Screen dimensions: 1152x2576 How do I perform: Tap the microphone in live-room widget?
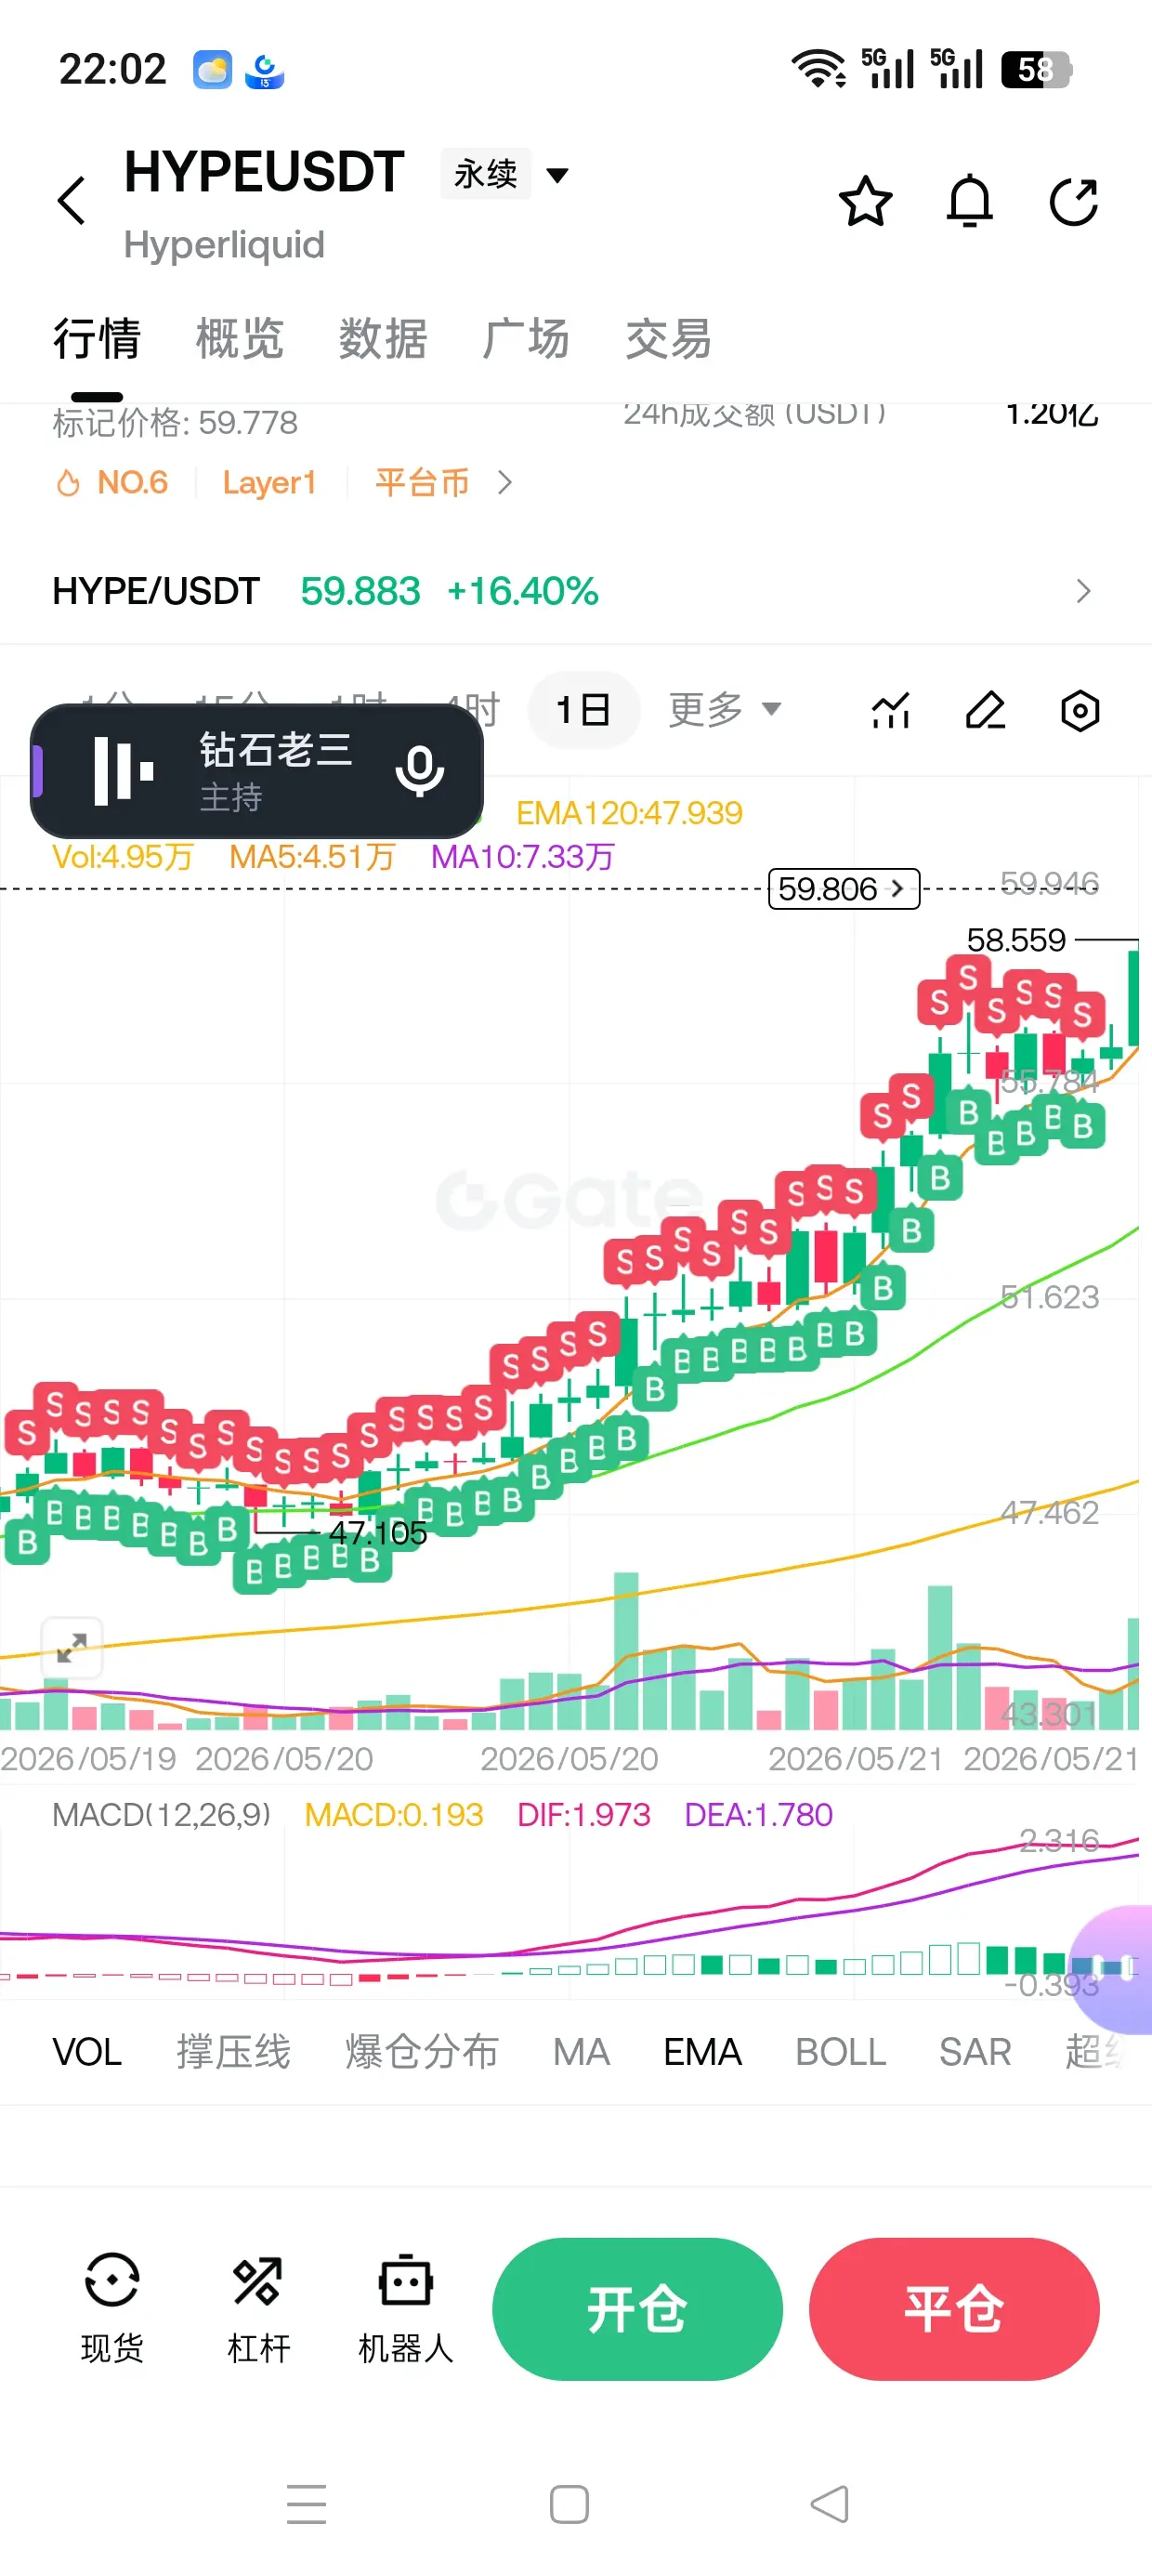click(x=420, y=771)
